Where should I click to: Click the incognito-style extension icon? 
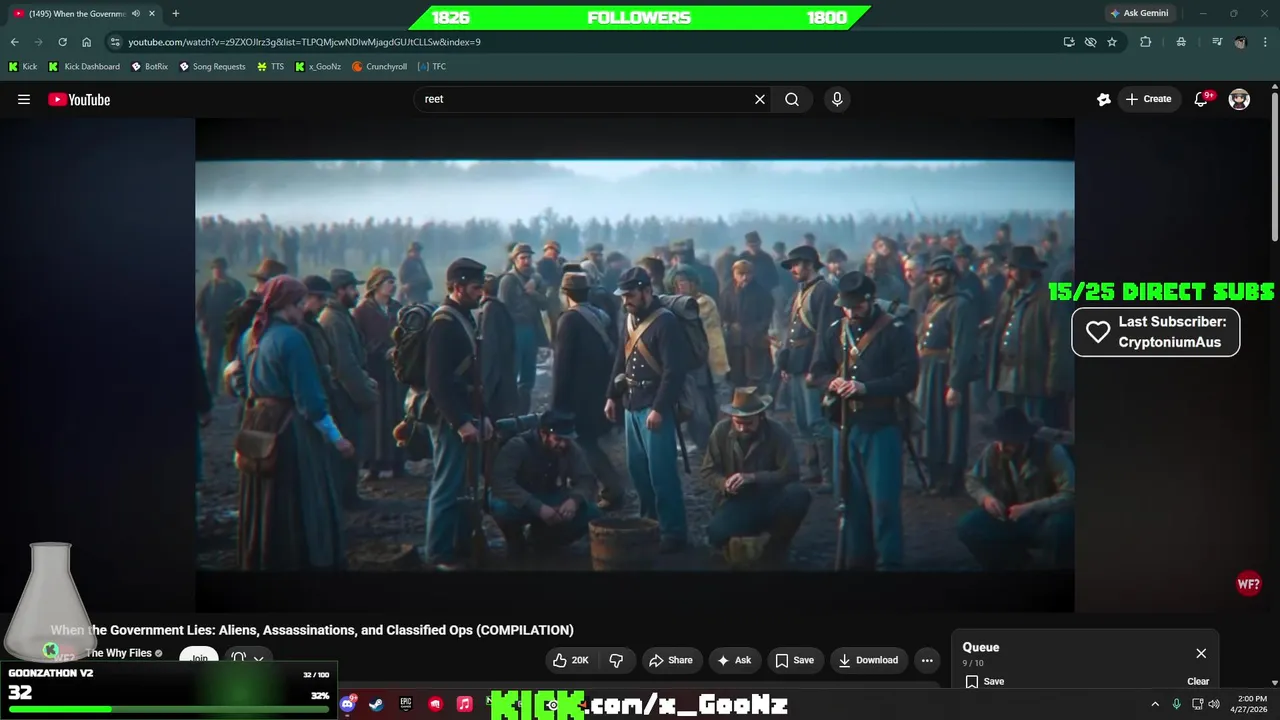pyautogui.click(x=1181, y=42)
